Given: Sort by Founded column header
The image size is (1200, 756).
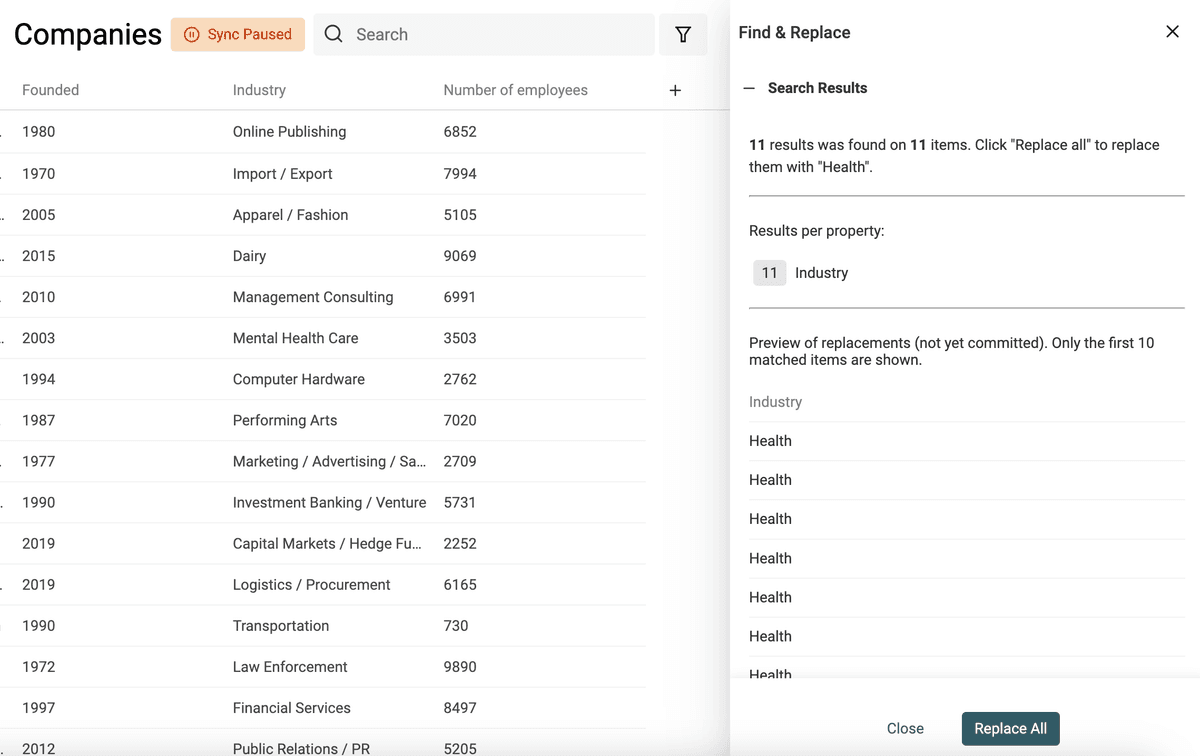Looking at the screenshot, I should tap(50, 90).
